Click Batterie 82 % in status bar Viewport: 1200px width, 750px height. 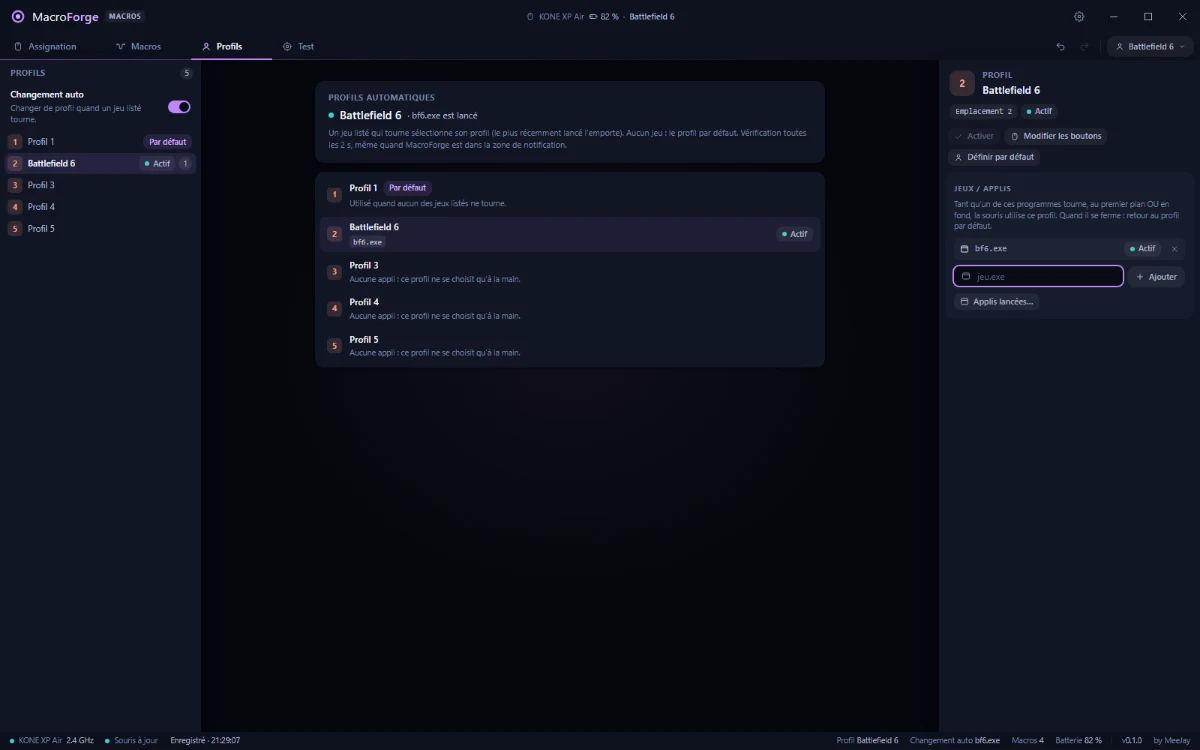tap(1078, 740)
